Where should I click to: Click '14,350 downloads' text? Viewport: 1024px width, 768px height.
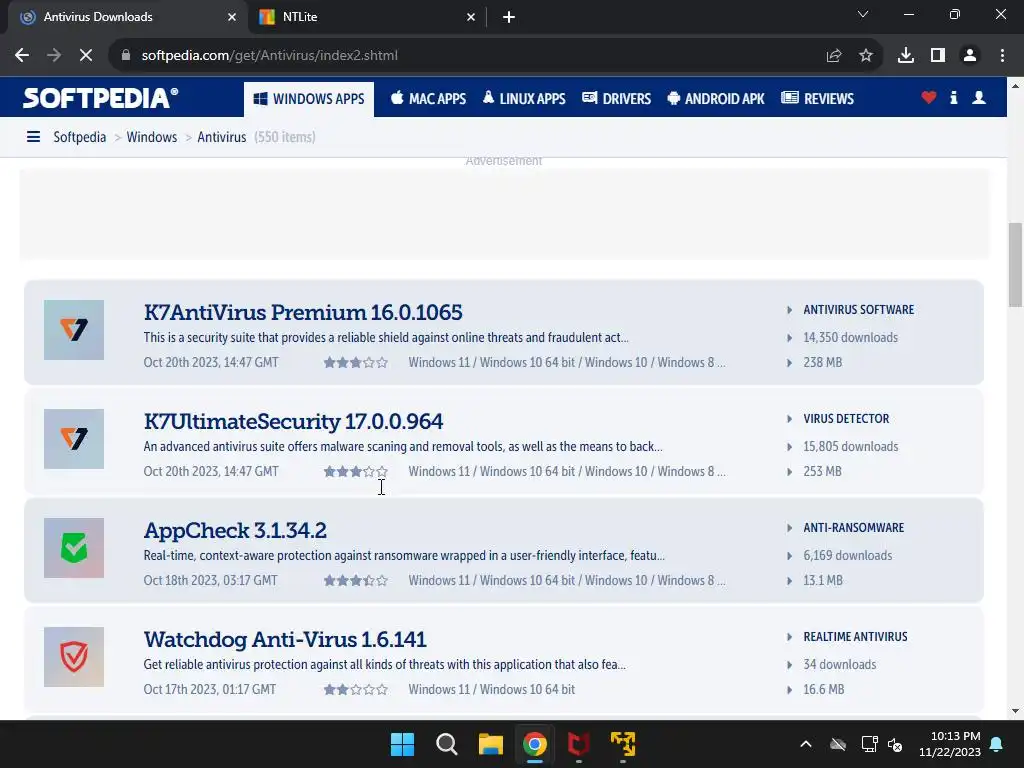point(850,338)
